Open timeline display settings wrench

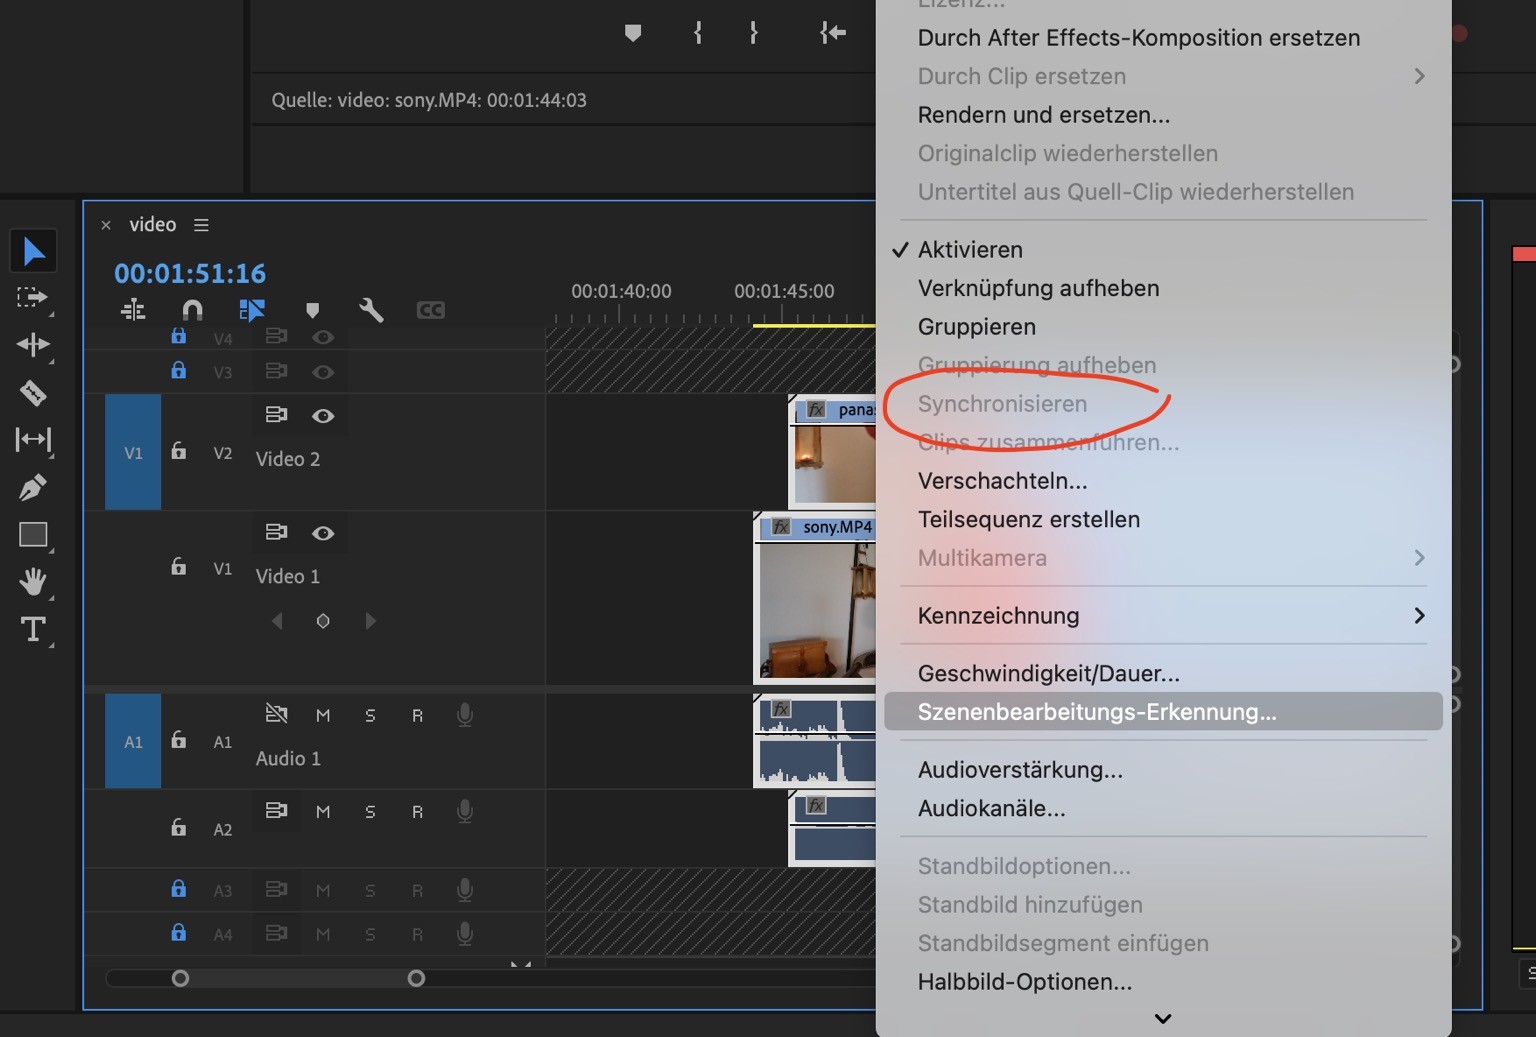pos(371,310)
